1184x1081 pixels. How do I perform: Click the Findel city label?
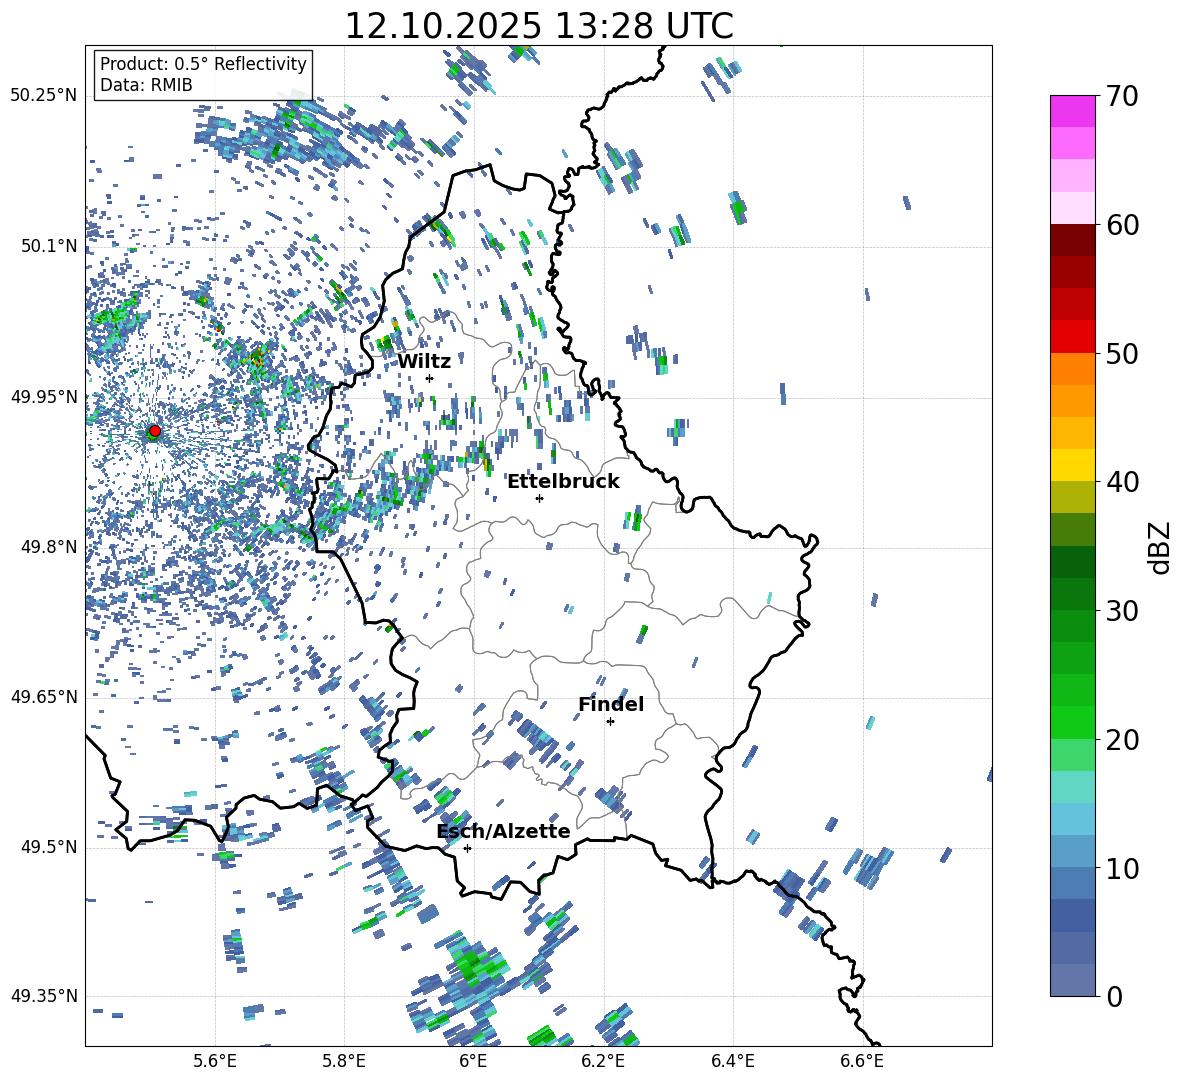611,704
